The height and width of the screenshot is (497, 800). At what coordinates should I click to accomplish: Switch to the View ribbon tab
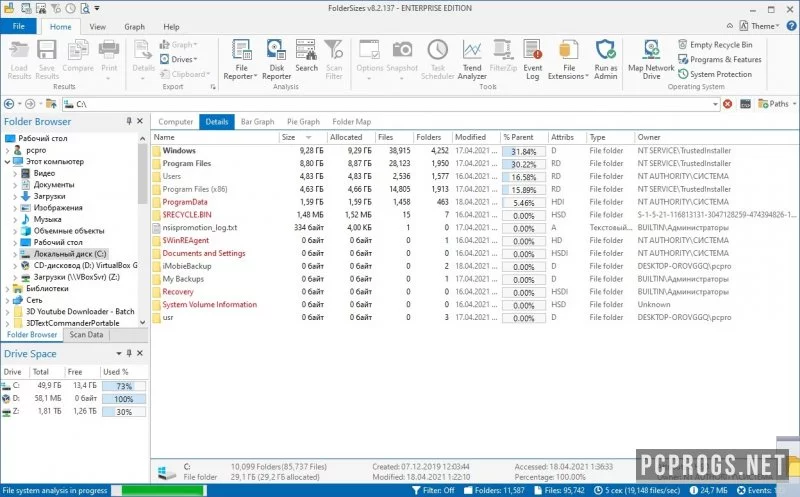point(97,27)
